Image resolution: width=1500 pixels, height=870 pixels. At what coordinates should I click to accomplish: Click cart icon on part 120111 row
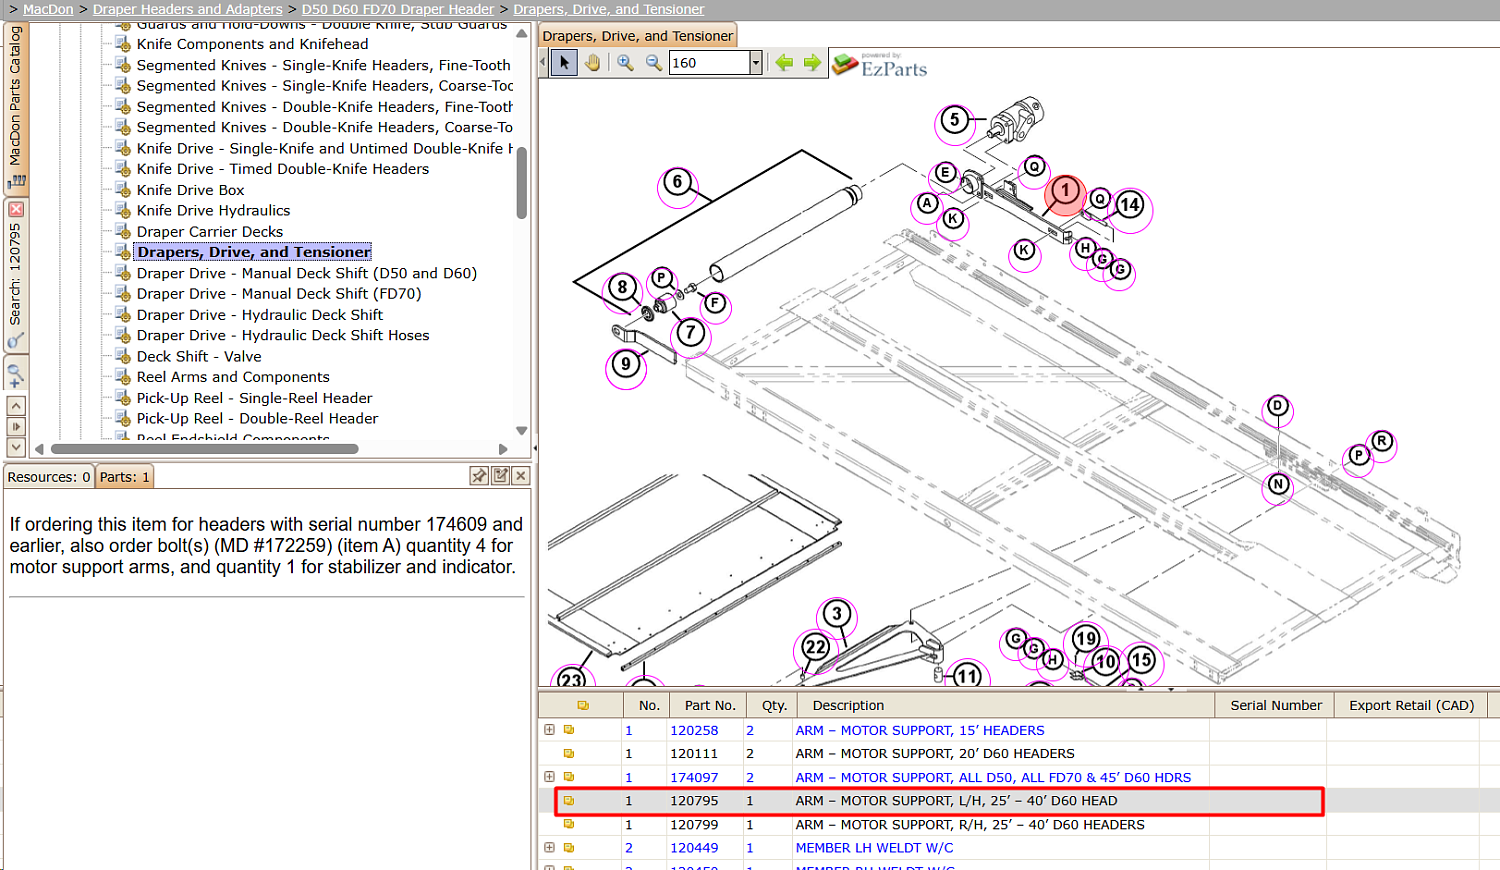[x=569, y=754]
